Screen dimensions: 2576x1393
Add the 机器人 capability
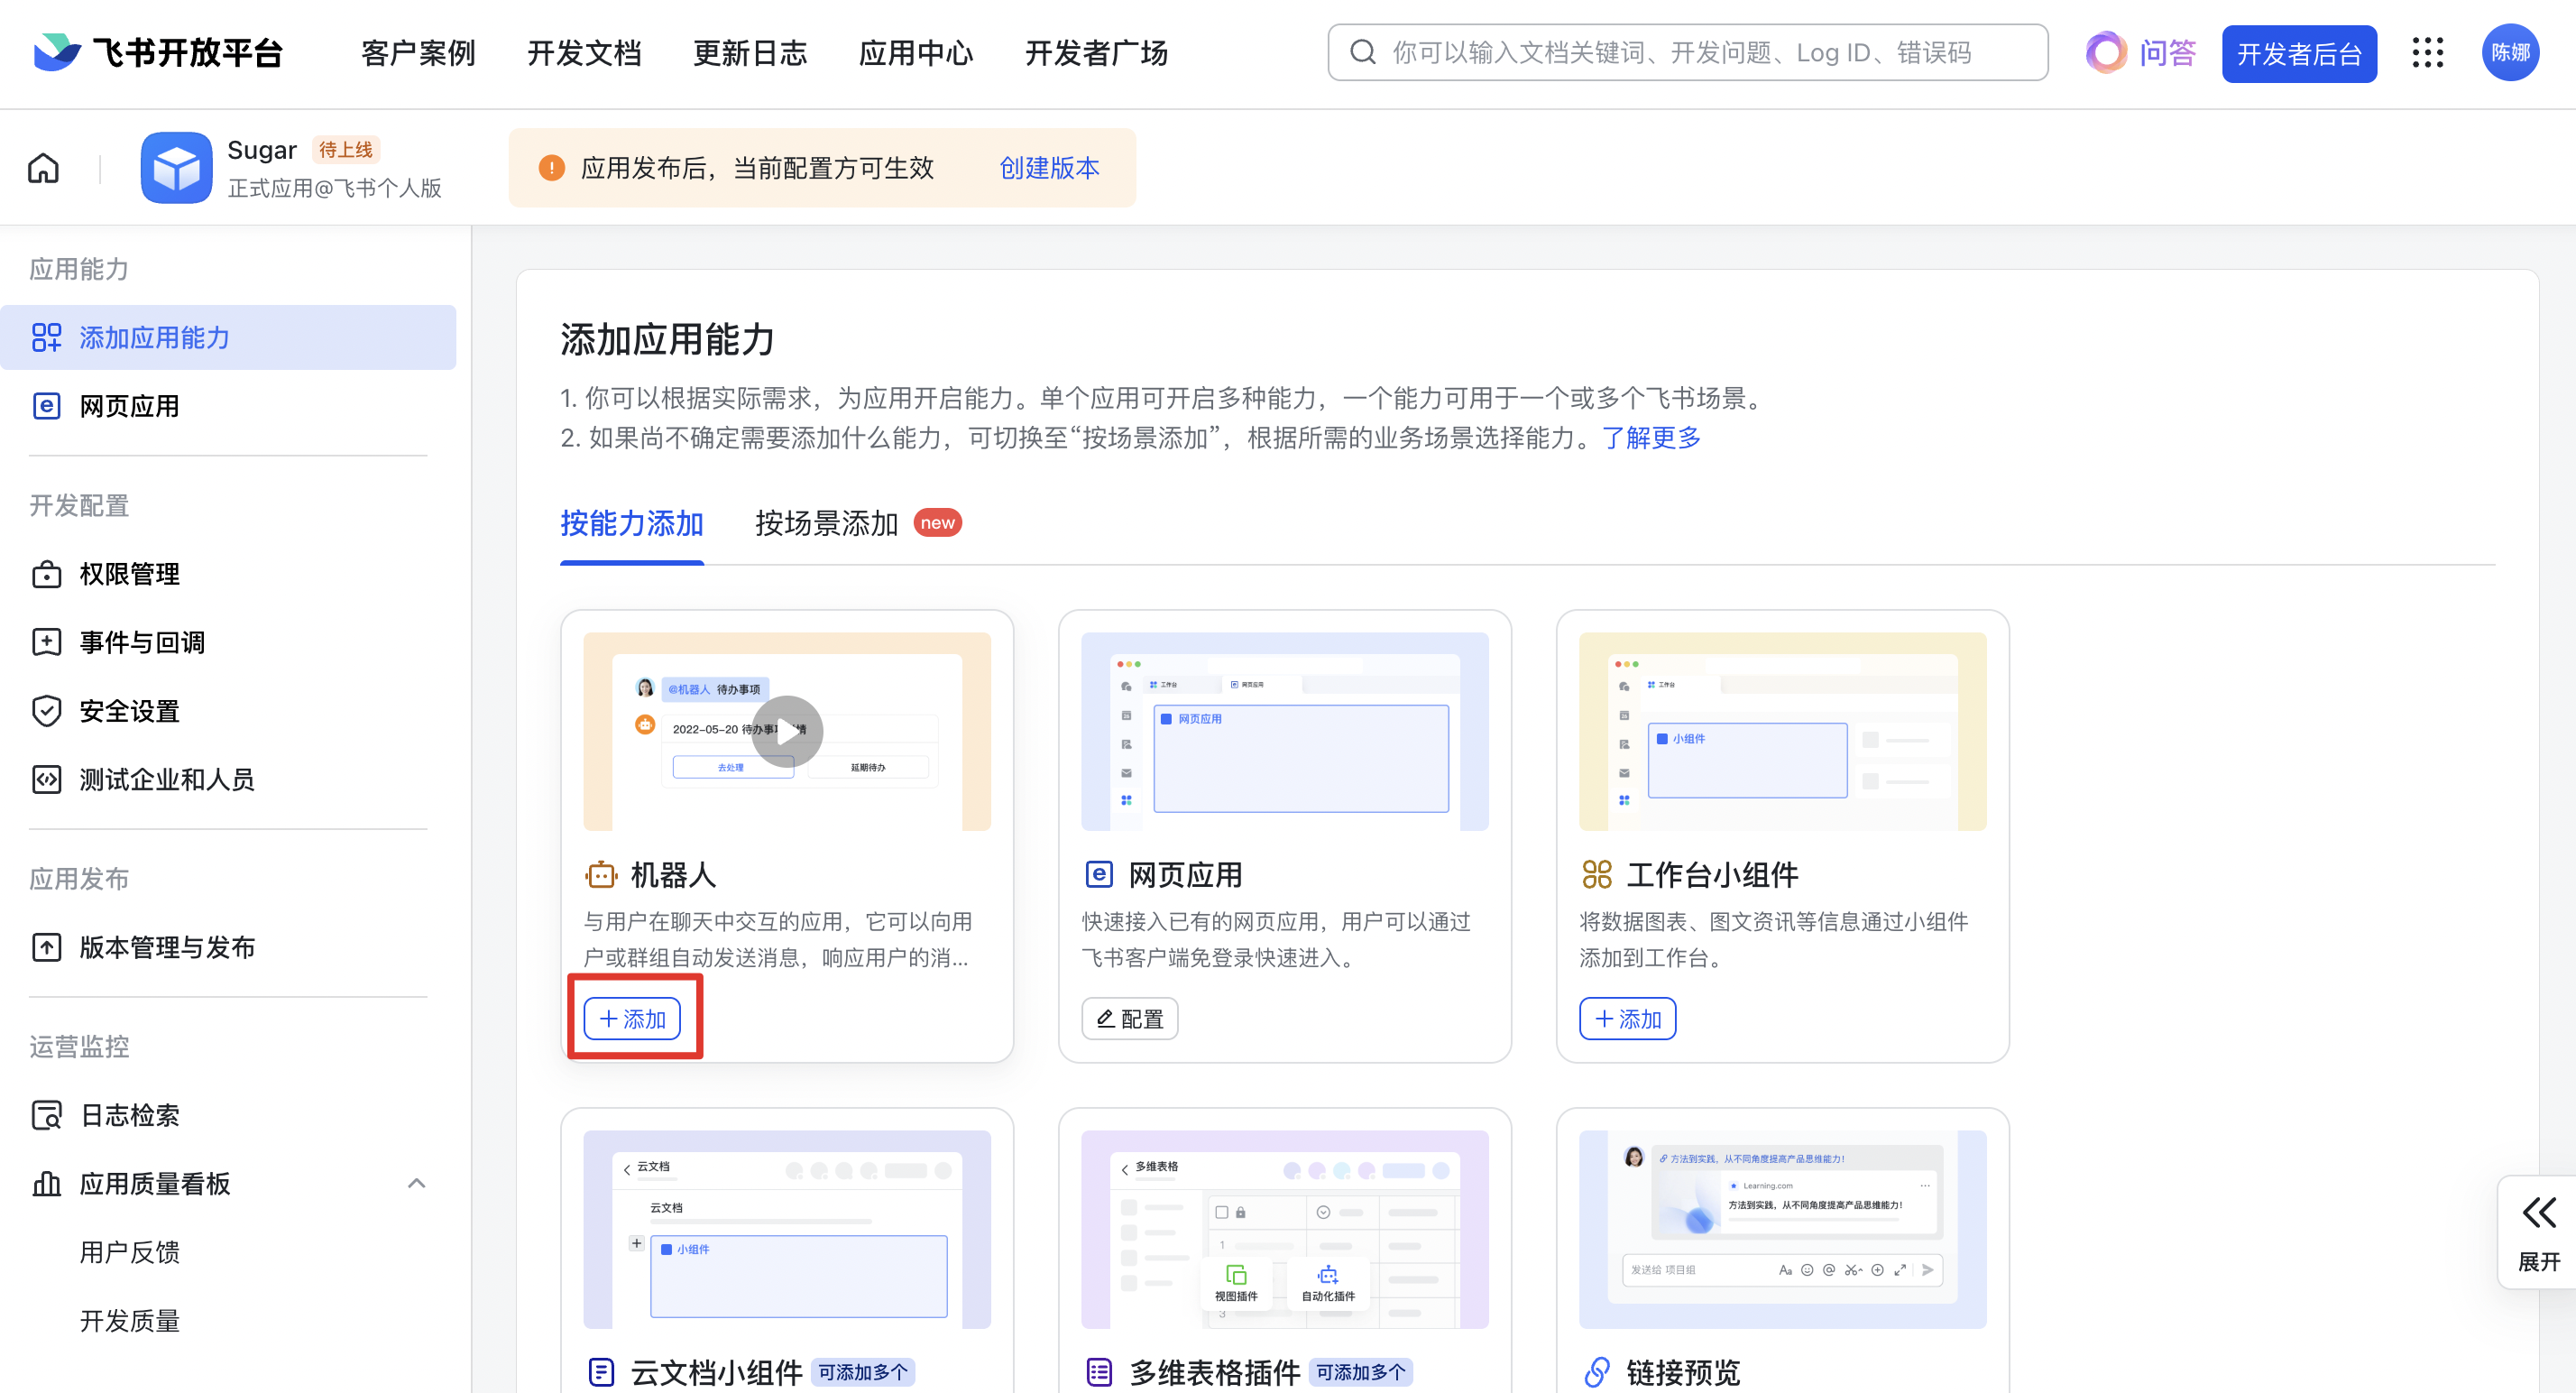632,1019
